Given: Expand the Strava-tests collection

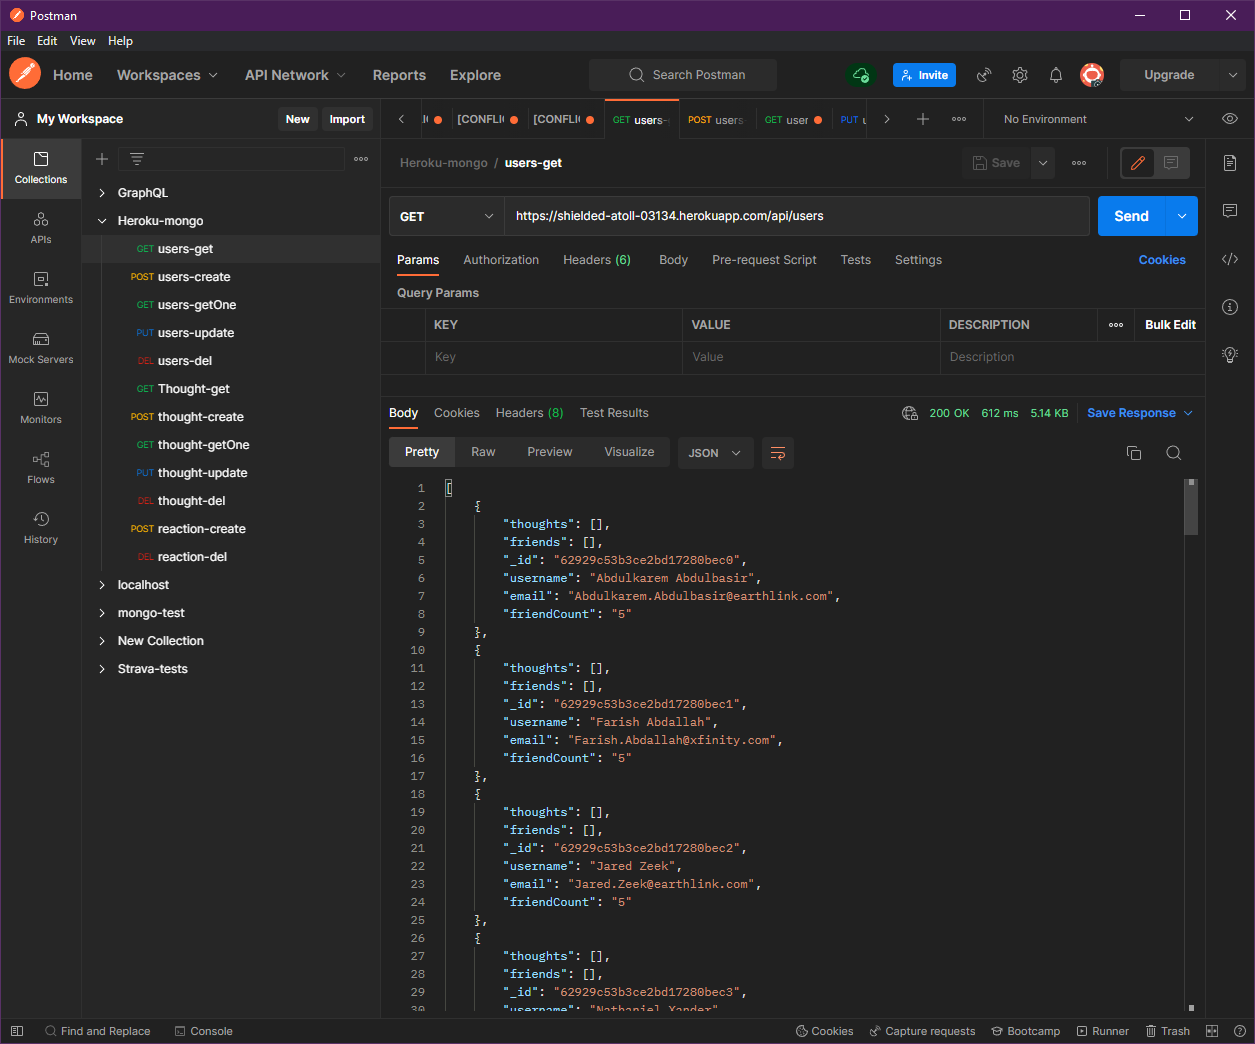Looking at the screenshot, I should pos(103,668).
